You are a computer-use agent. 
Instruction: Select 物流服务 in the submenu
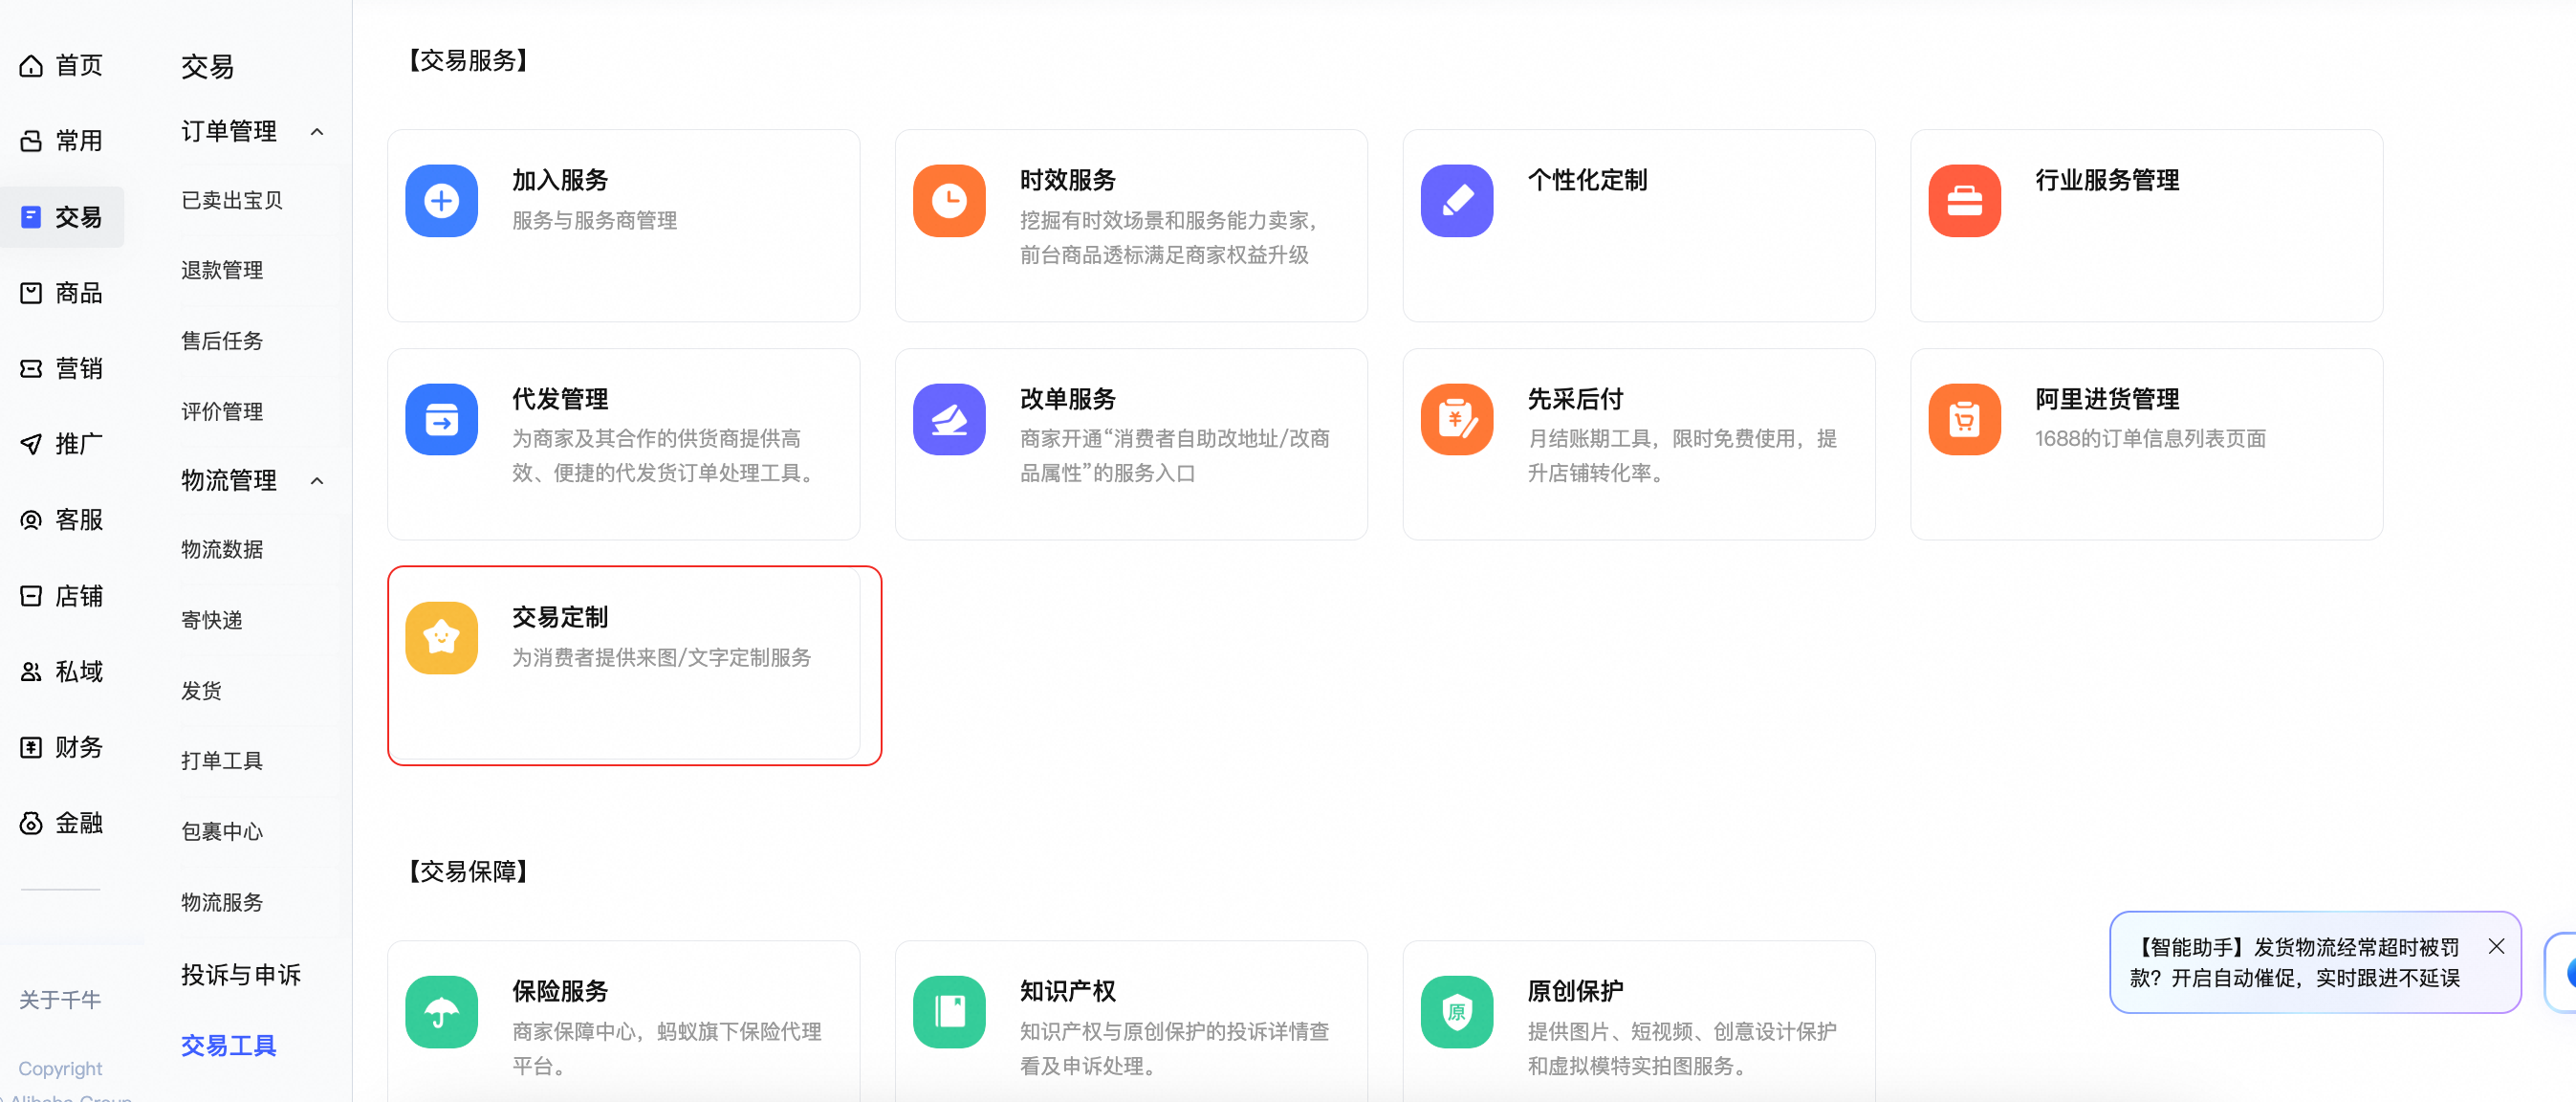coord(222,903)
